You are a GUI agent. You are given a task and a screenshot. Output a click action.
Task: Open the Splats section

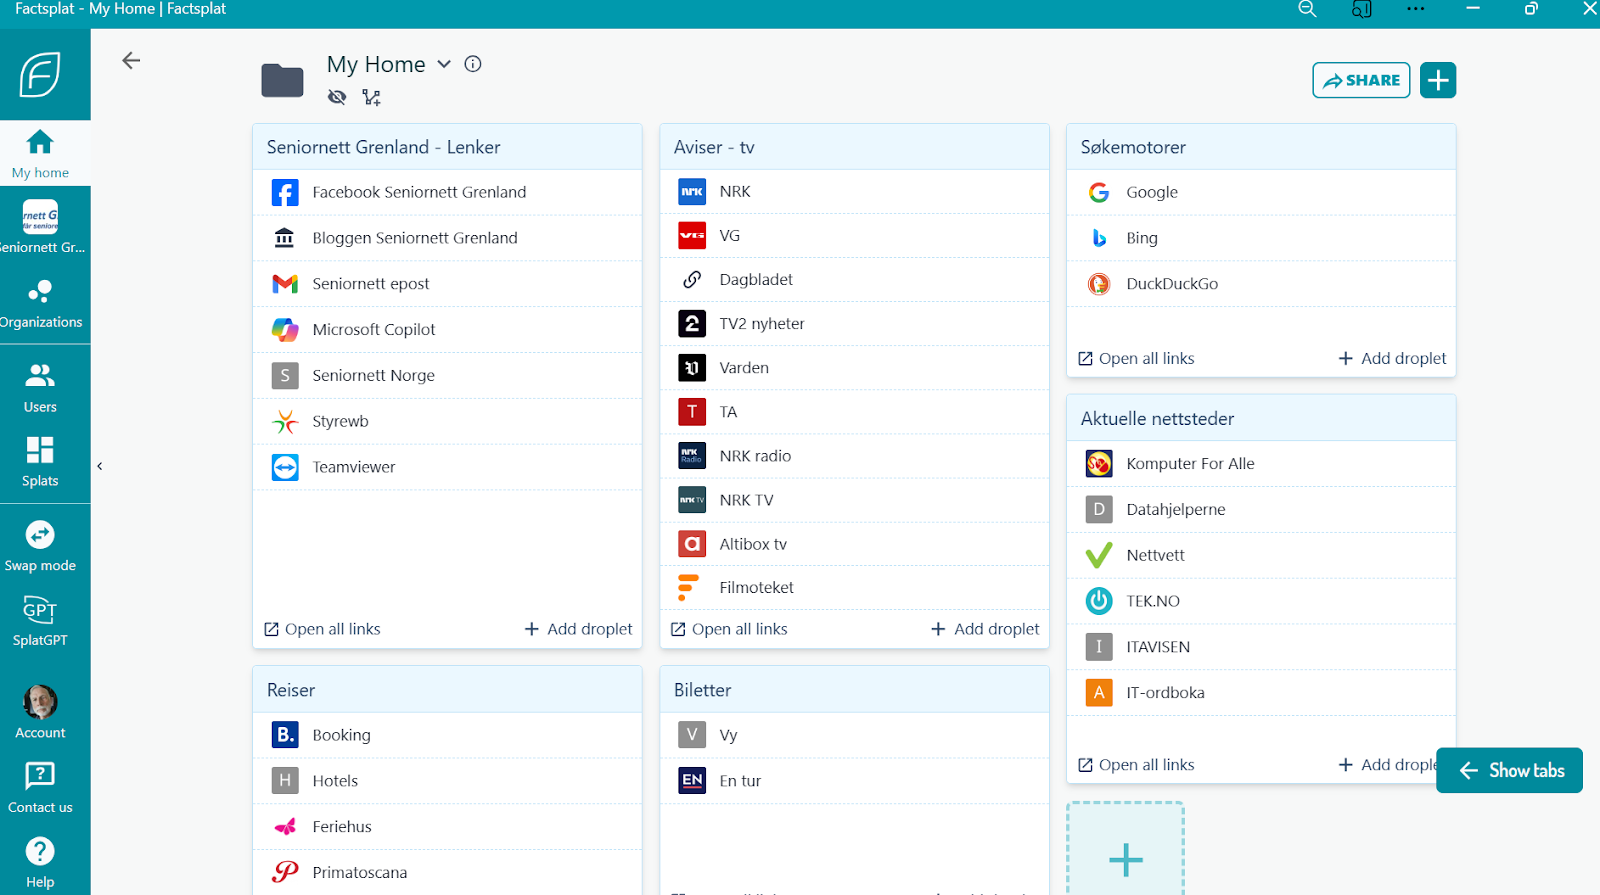pyautogui.click(x=40, y=462)
